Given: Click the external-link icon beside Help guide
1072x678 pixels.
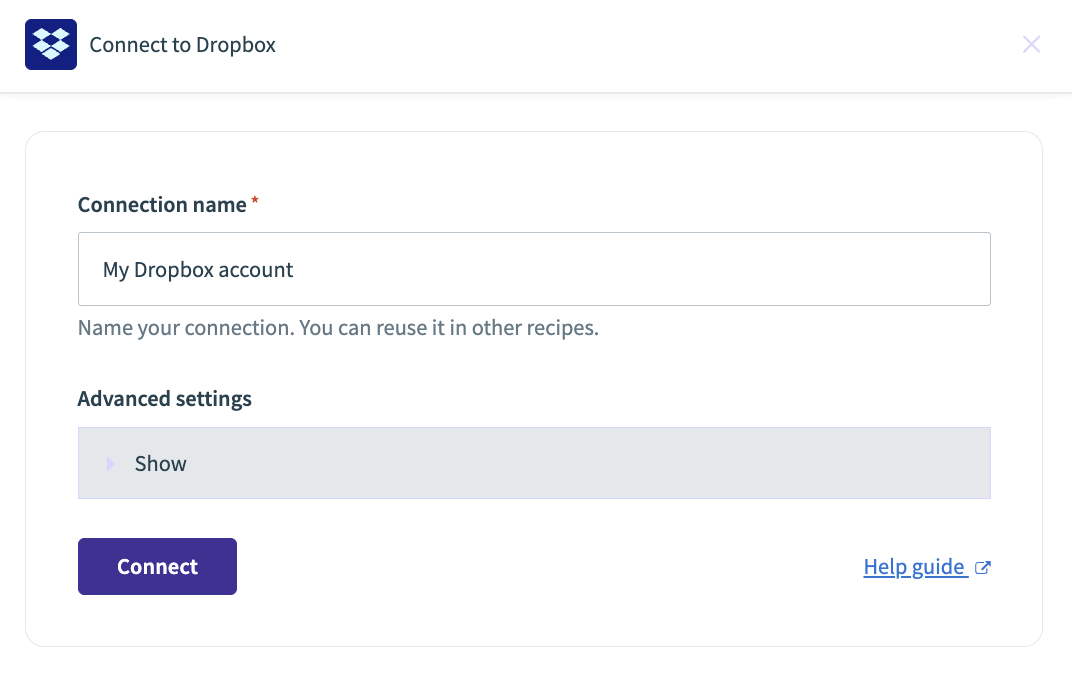Looking at the screenshot, I should coord(982,567).
